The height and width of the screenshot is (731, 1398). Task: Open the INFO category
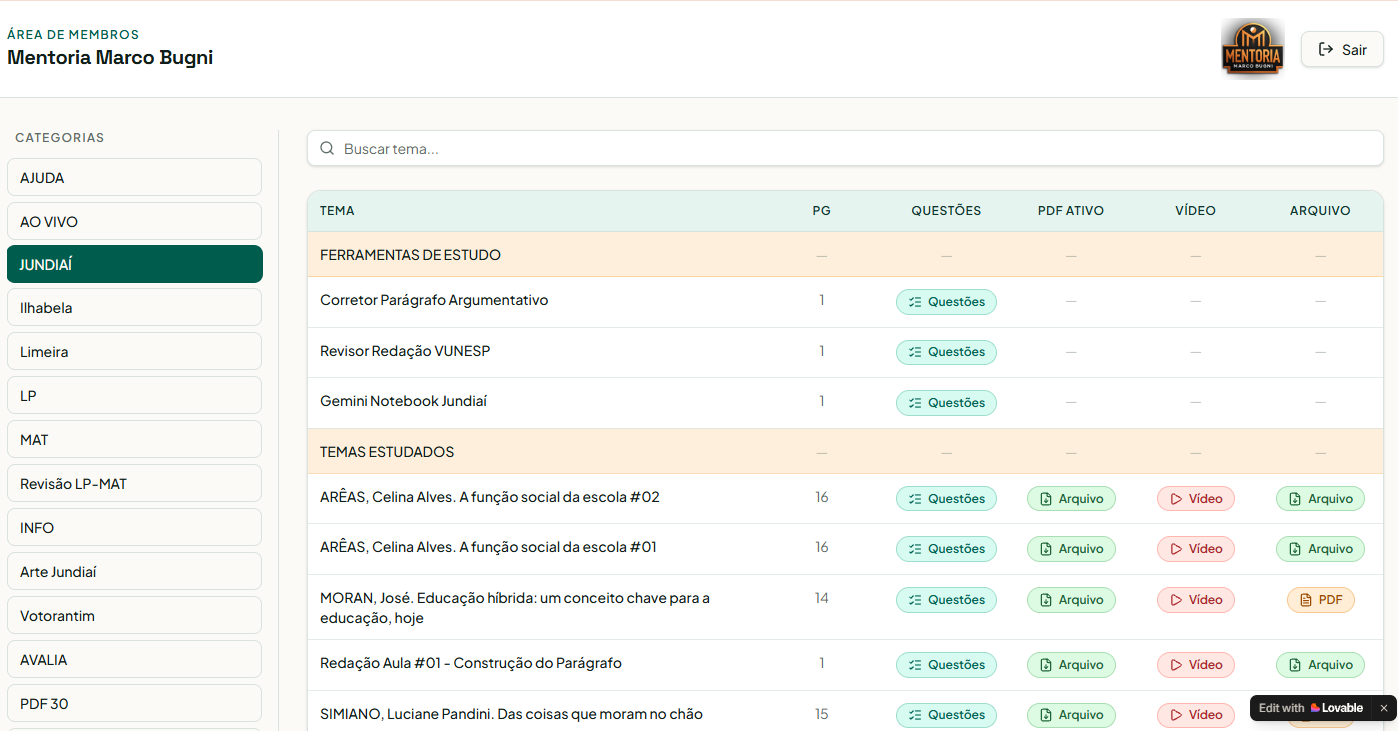pyautogui.click(x=134, y=528)
